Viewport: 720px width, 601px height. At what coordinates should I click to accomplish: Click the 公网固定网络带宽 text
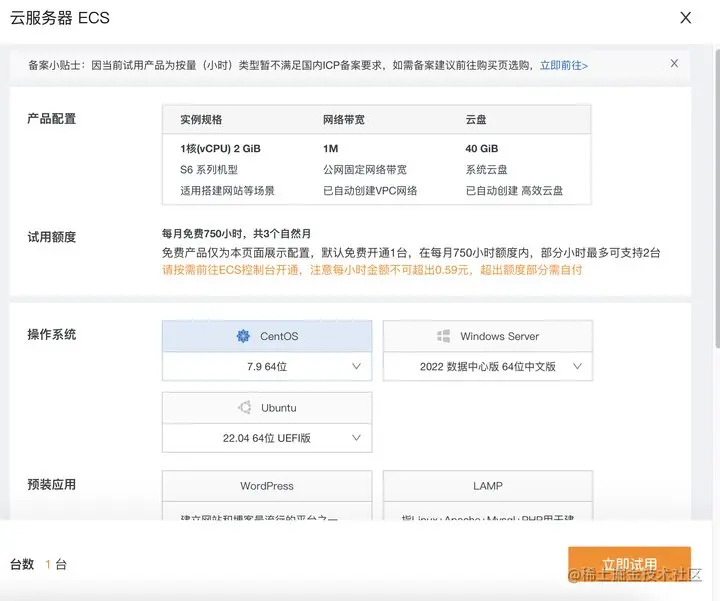point(365,170)
